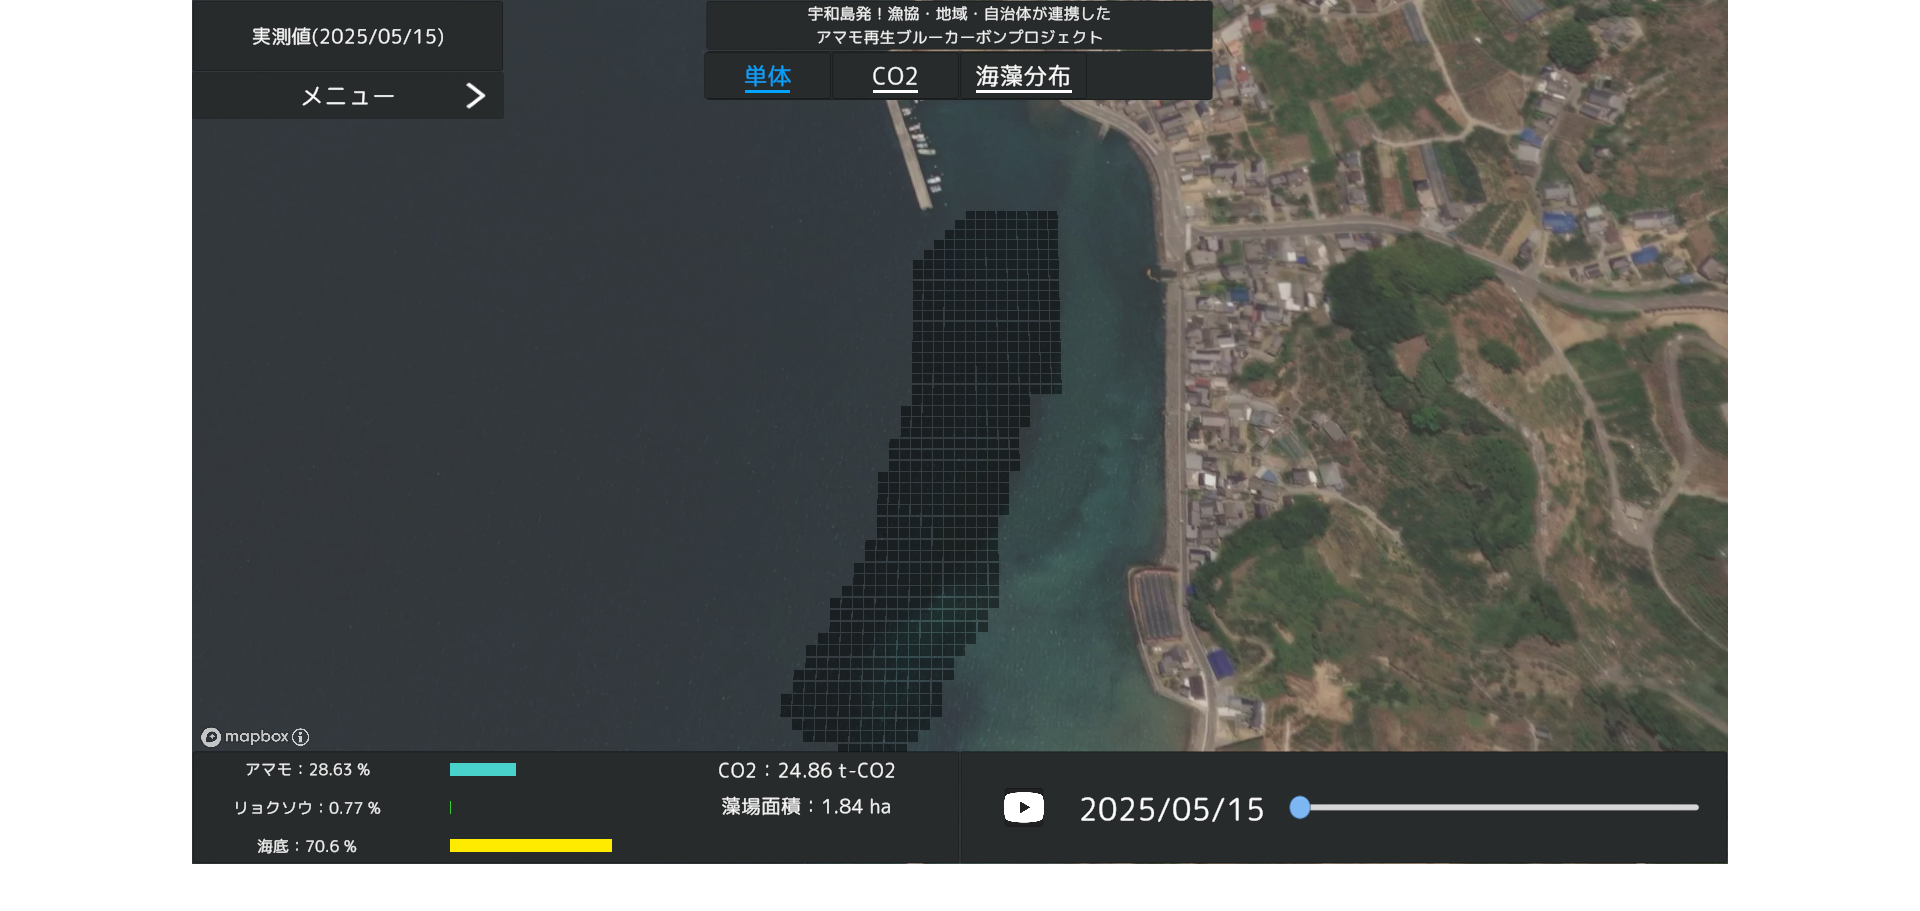Click the CO2 24.86 t-CO2 readout

click(806, 771)
